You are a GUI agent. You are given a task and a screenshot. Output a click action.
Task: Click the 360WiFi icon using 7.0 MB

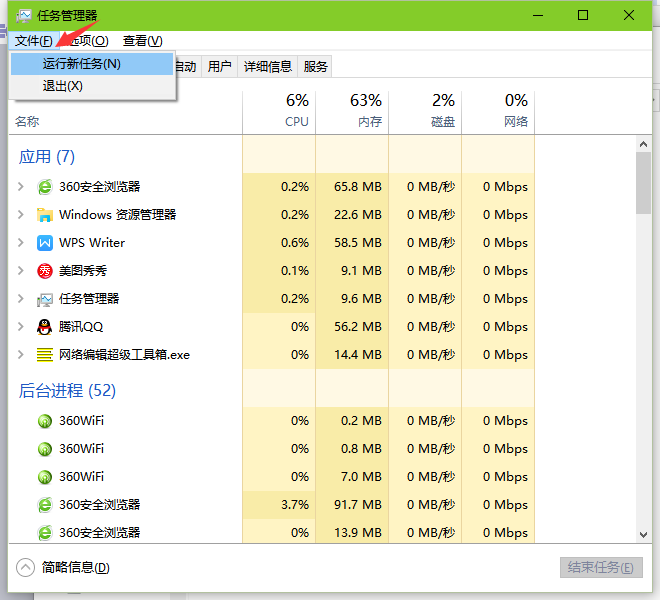(x=45, y=477)
